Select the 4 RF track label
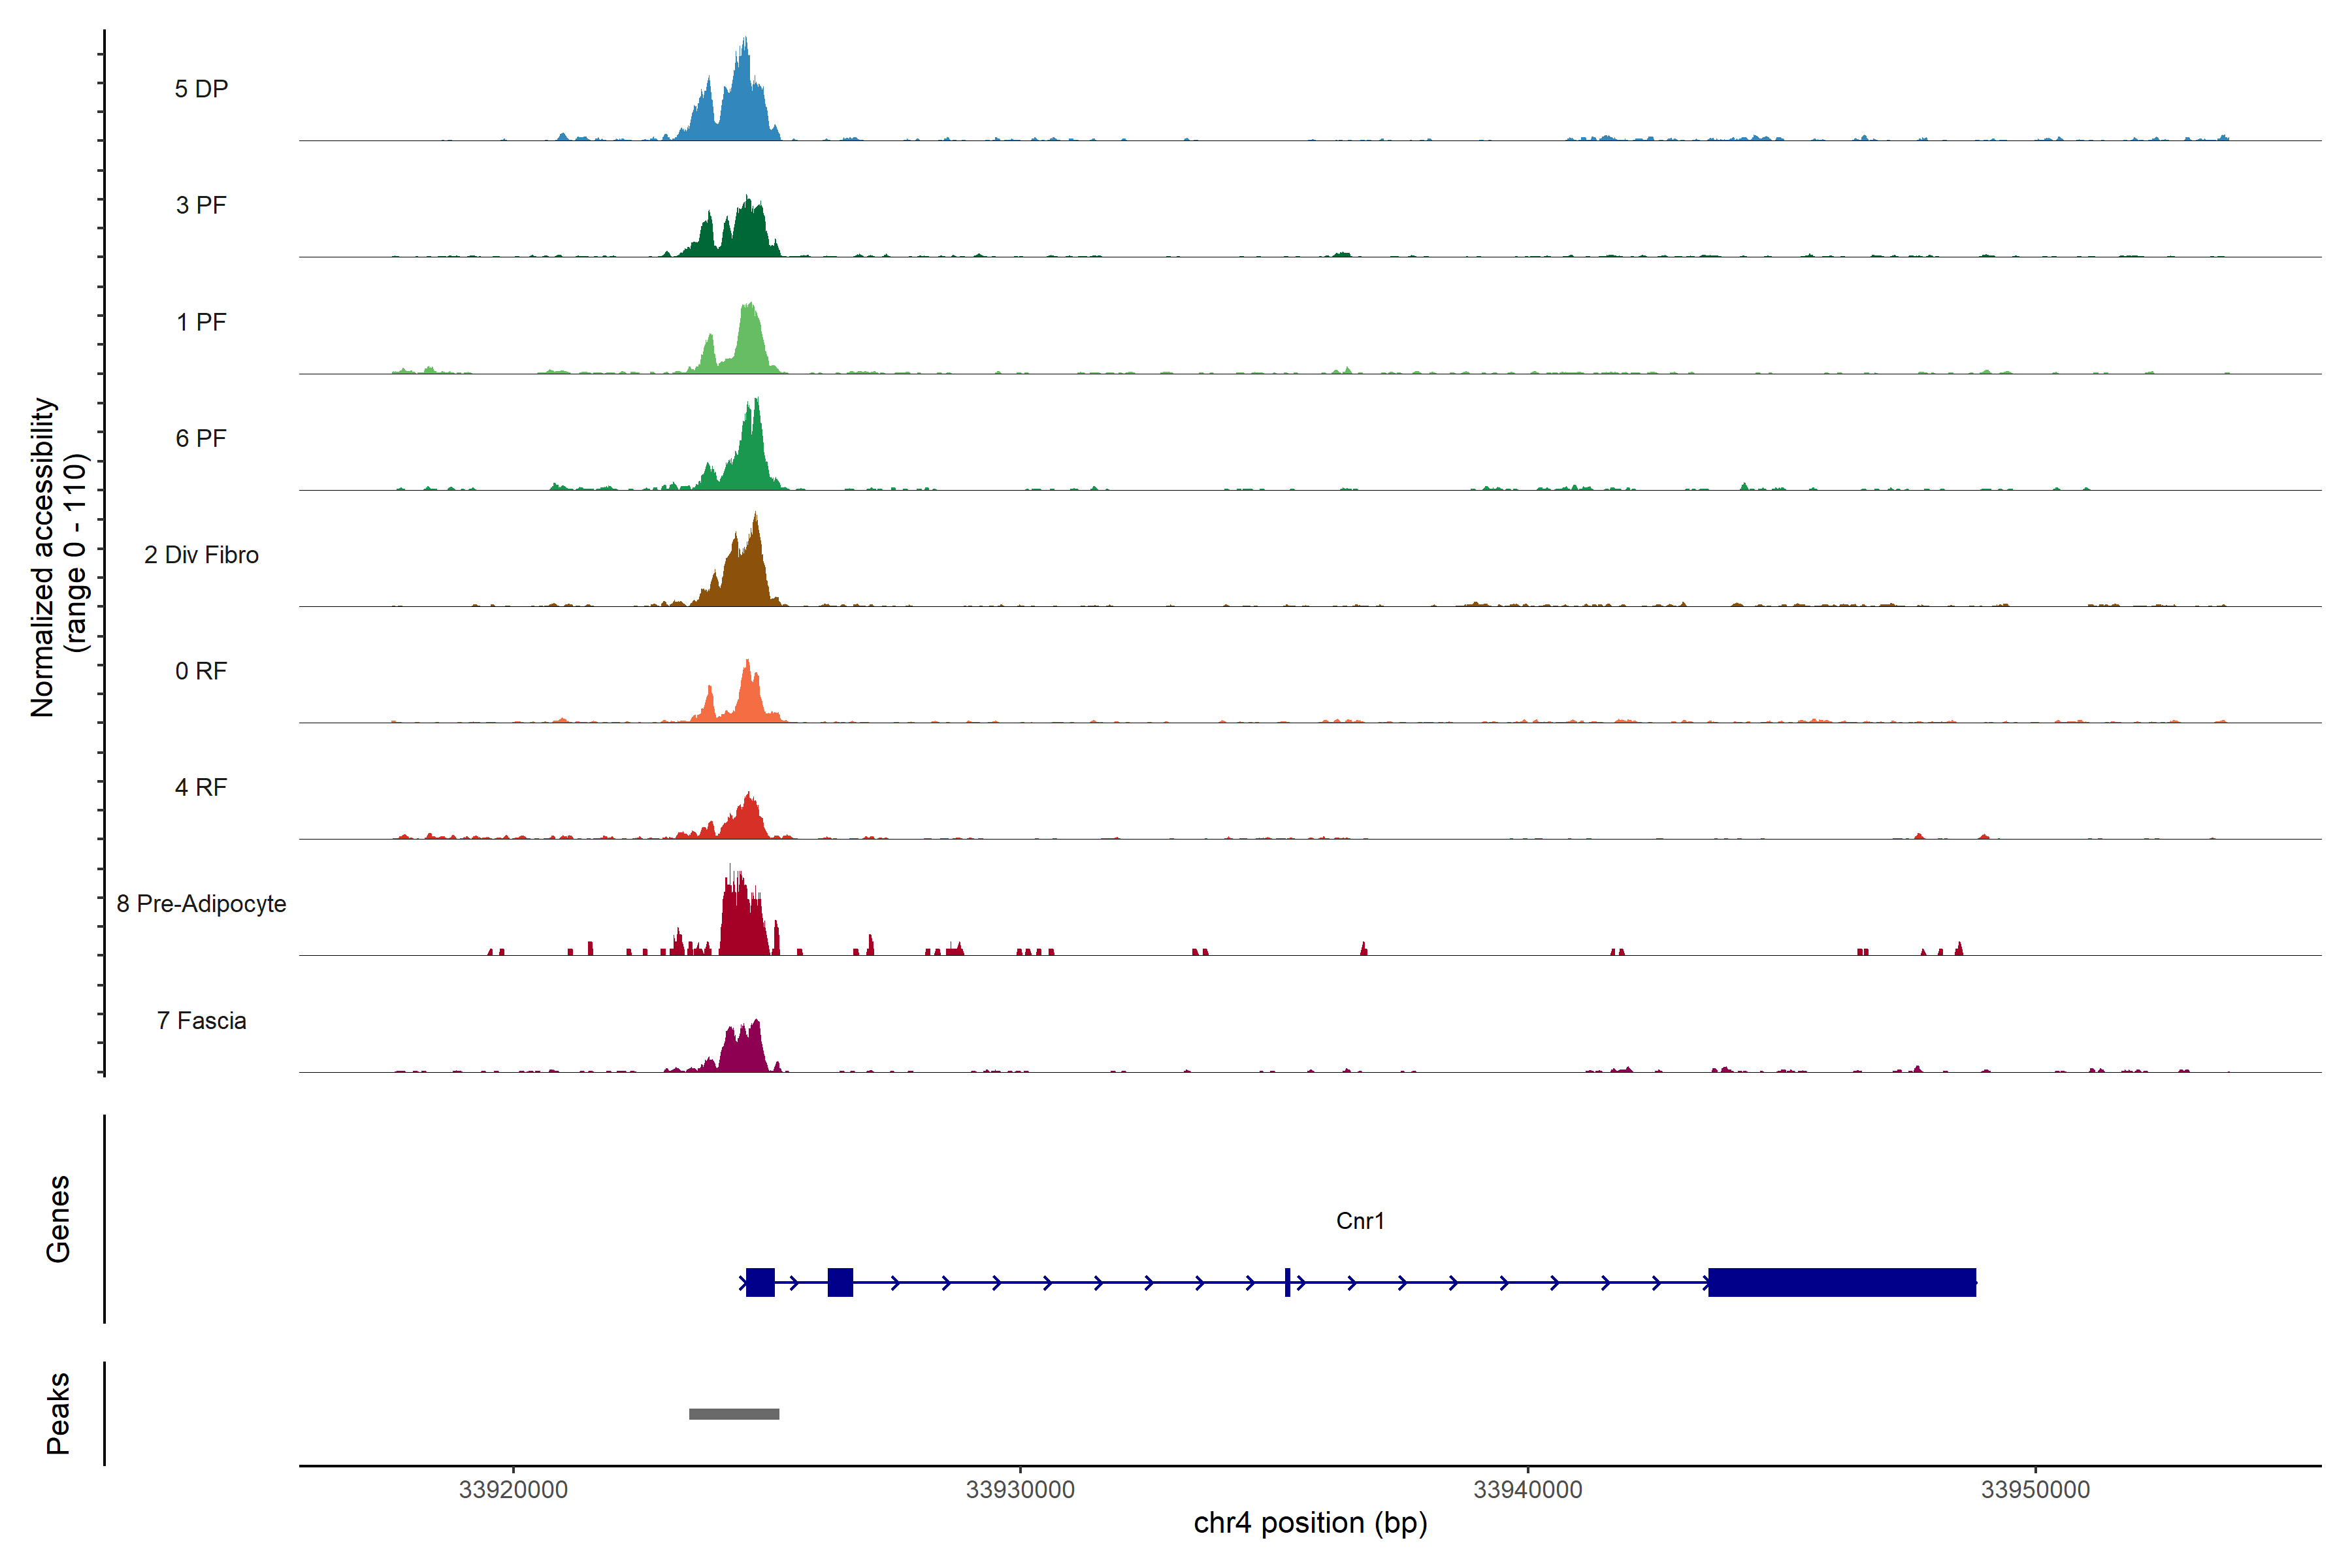This screenshot has width=2352, height=1568. coord(201,787)
